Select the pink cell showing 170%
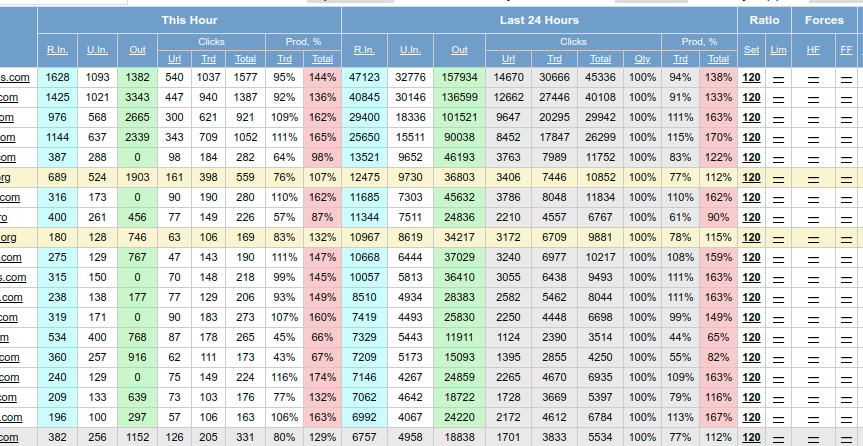Image resolution: width=863 pixels, height=446 pixels. pos(718,138)
